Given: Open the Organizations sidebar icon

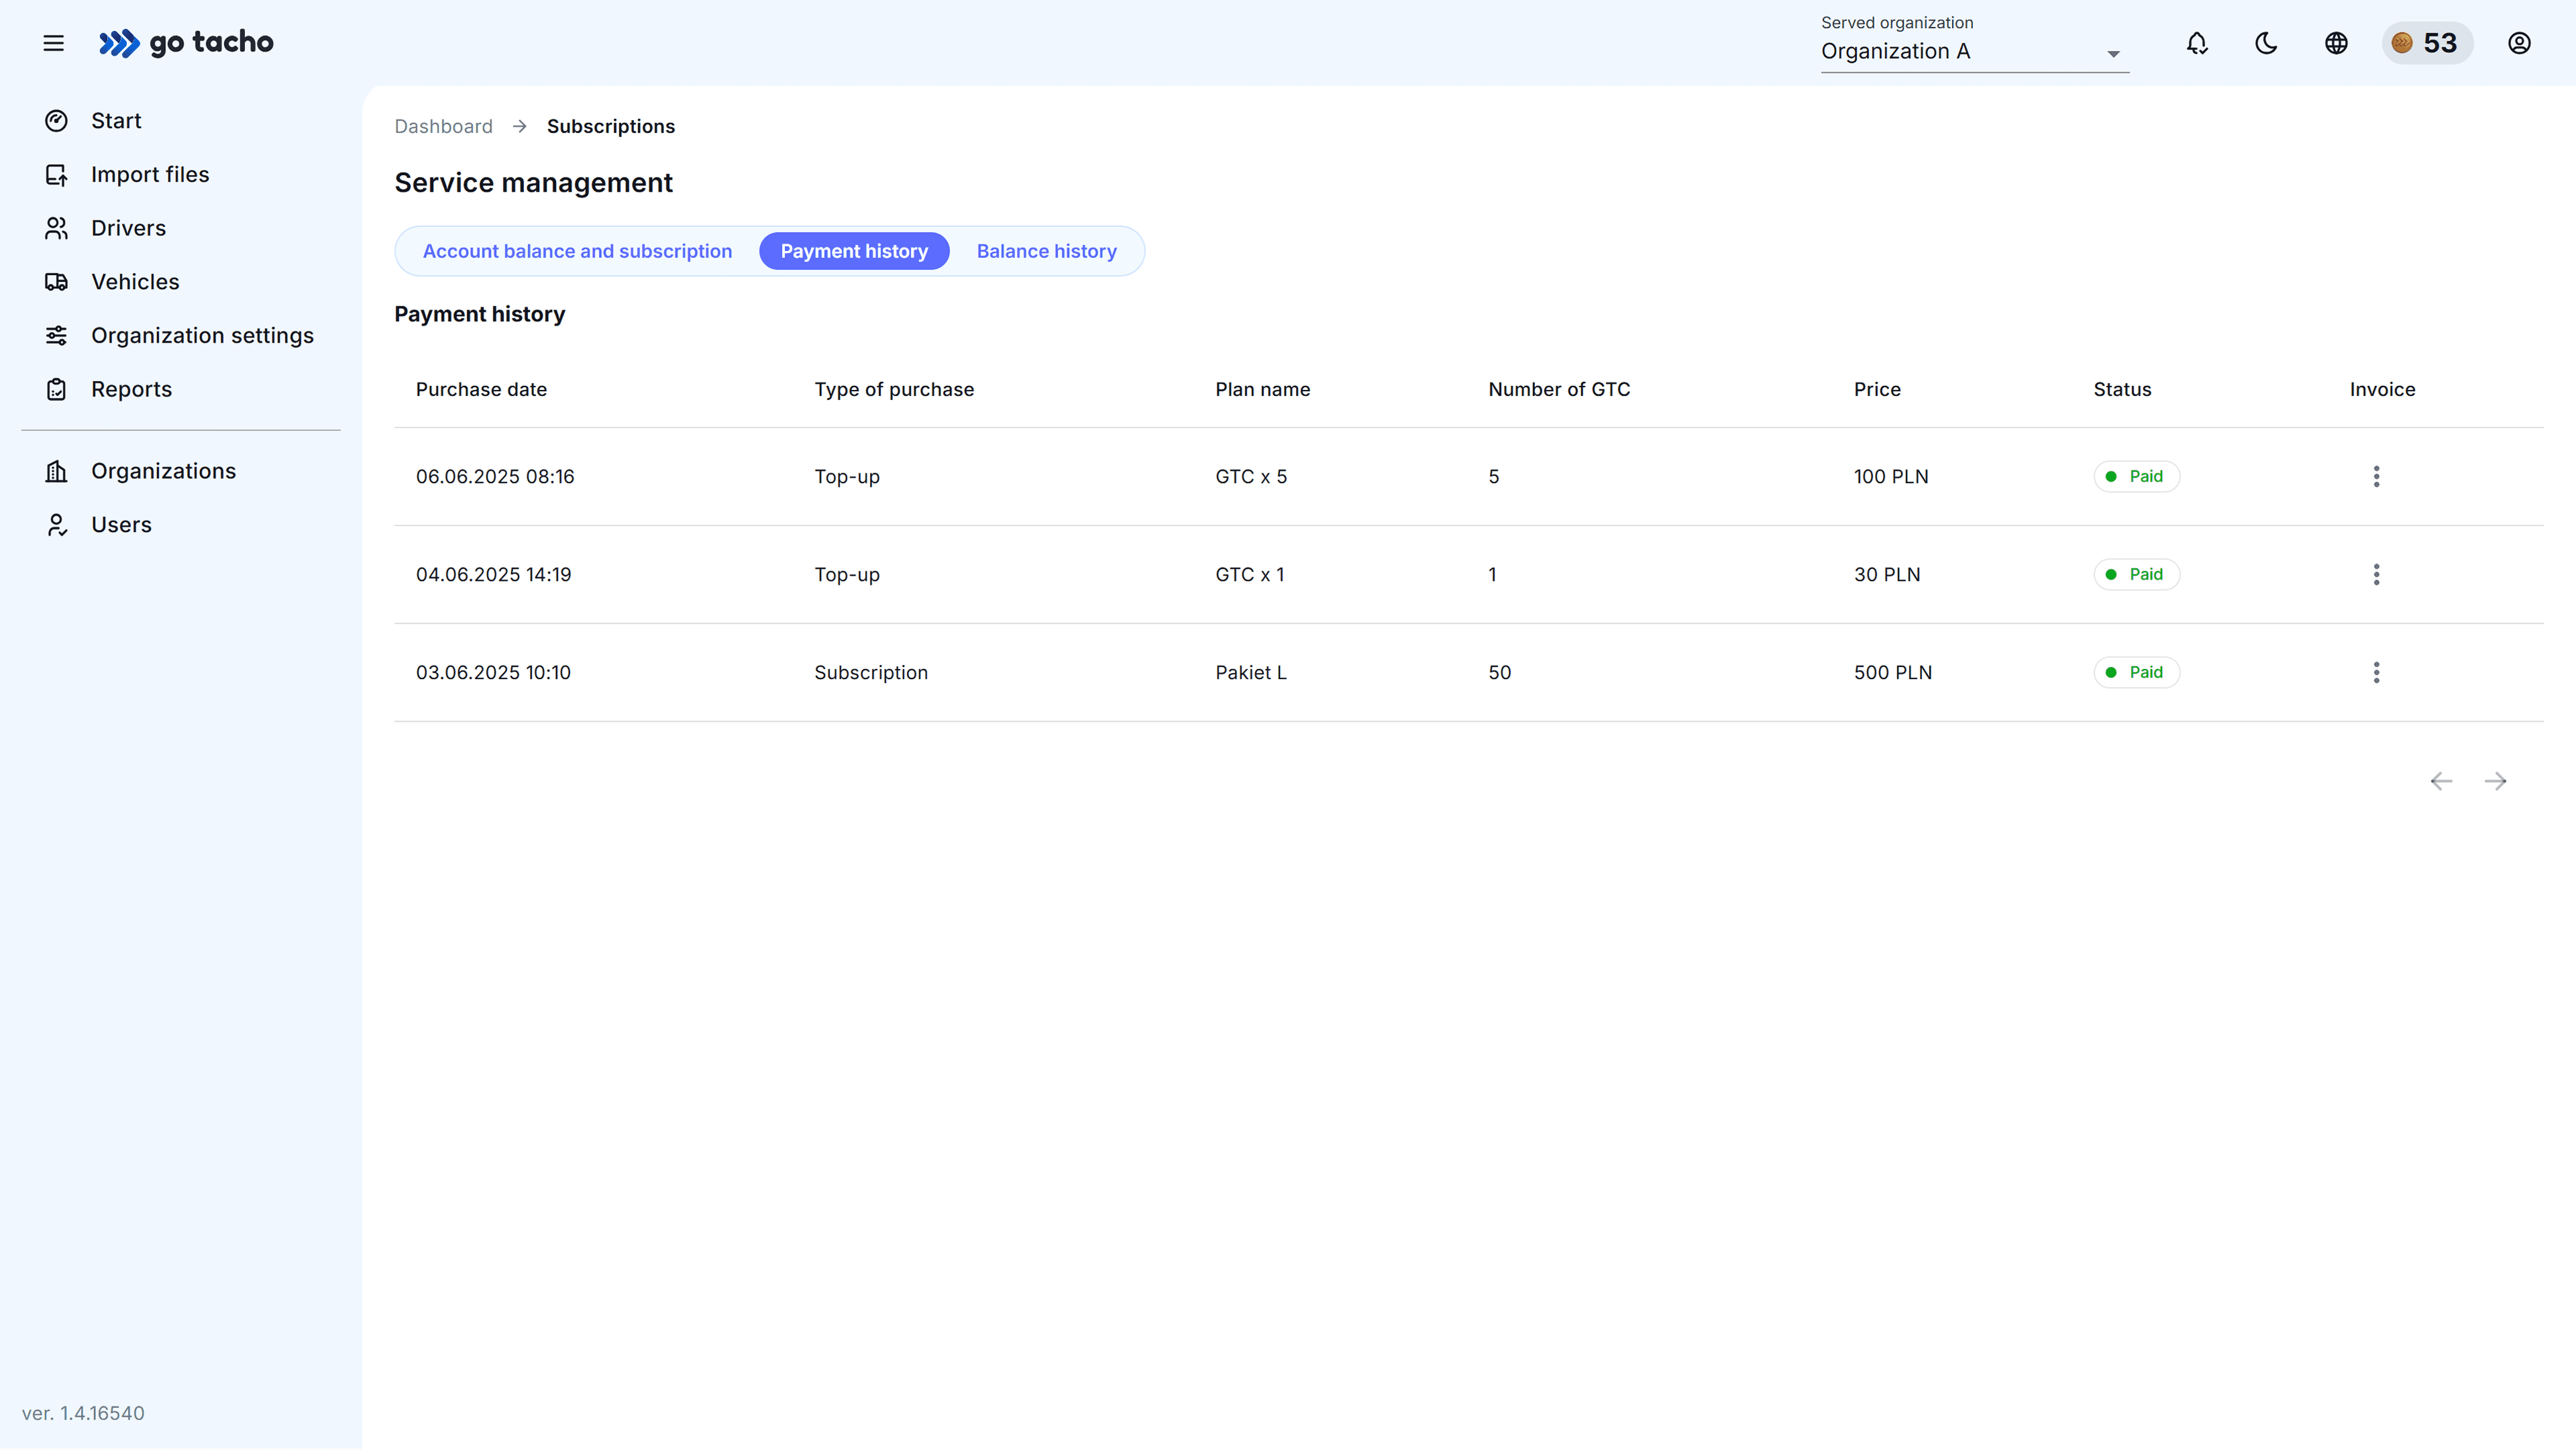Looking at the screenshot, I should click(57, 470).
